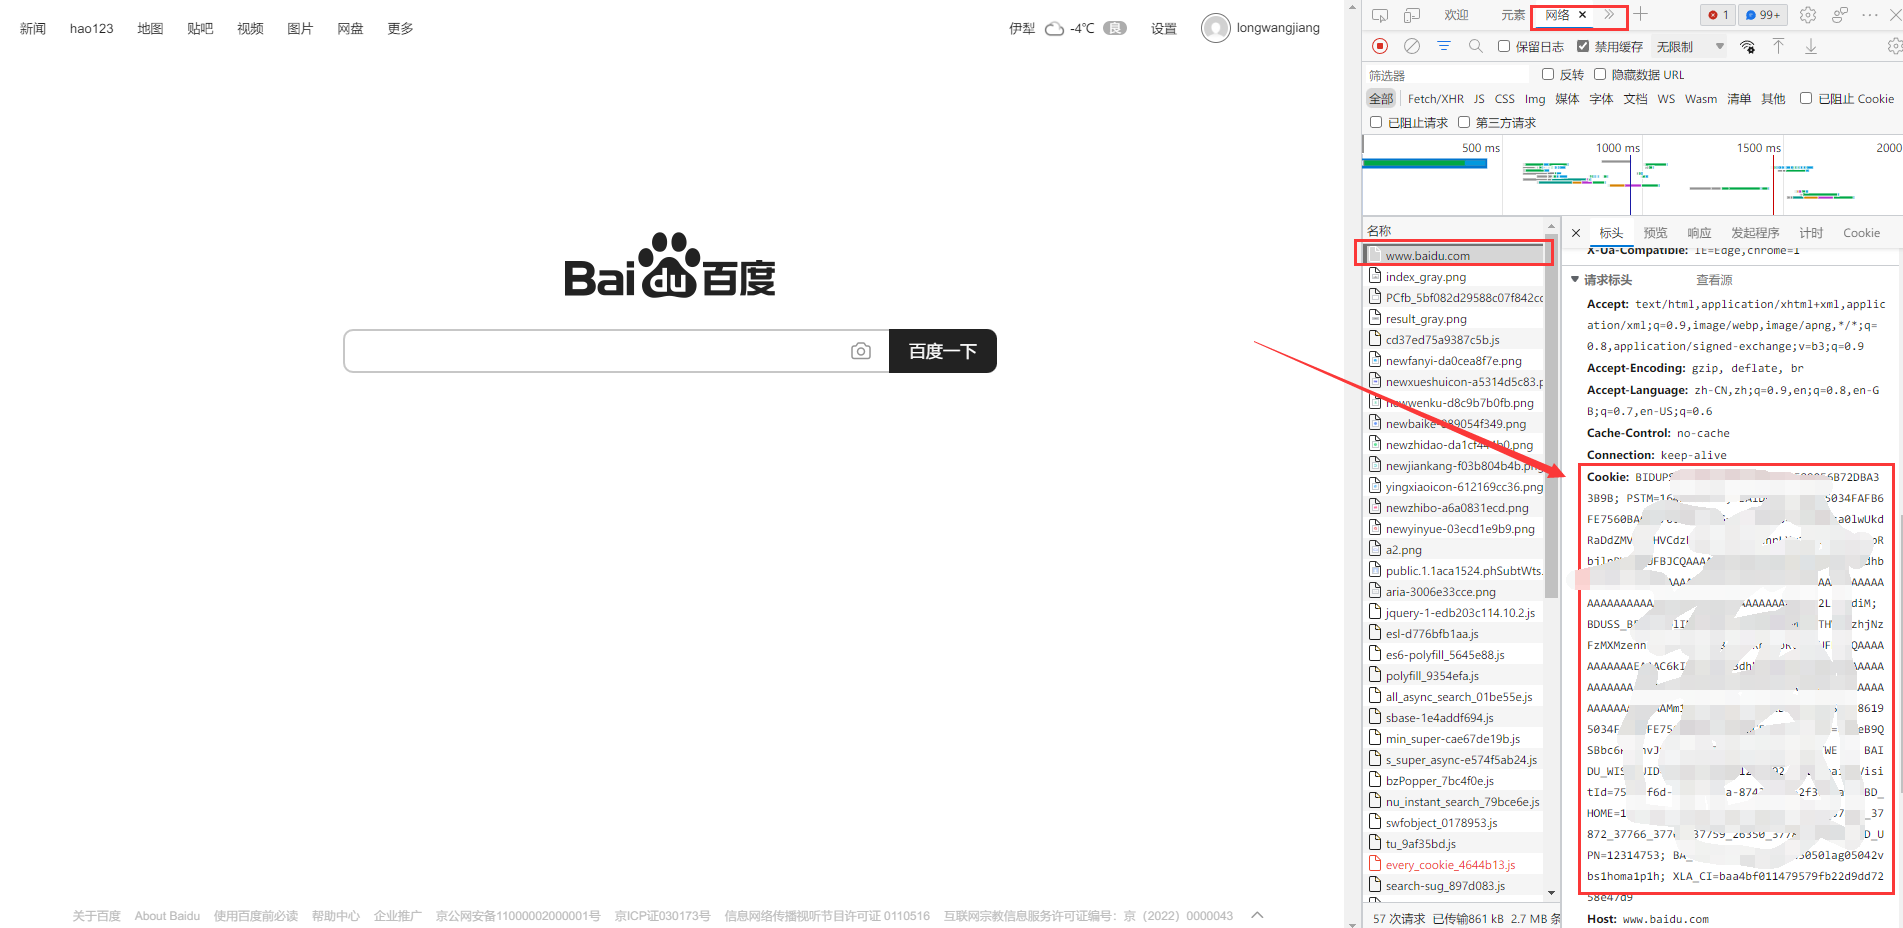This screenshot has width=1903, height=928.
Task: Open the 元素 DevTools tab
Action: click(1512, 15)
